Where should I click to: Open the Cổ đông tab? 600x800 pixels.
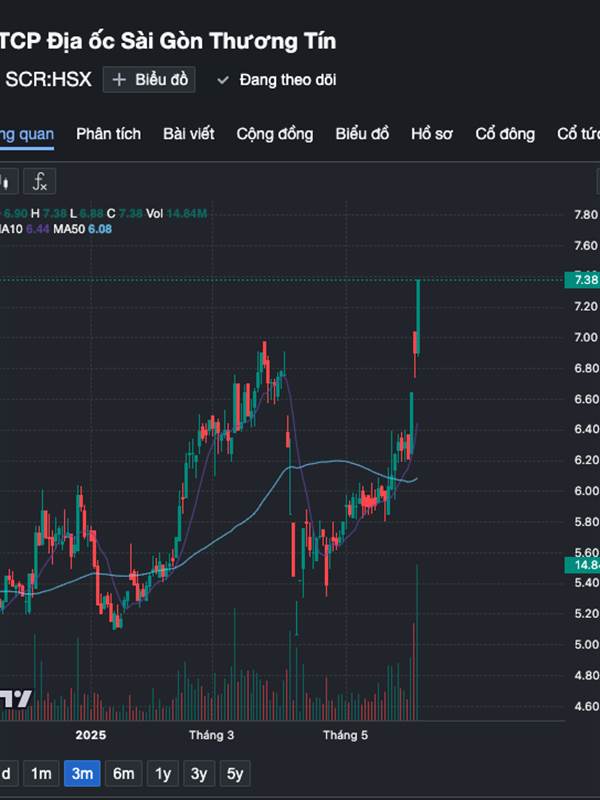point(505,134)
